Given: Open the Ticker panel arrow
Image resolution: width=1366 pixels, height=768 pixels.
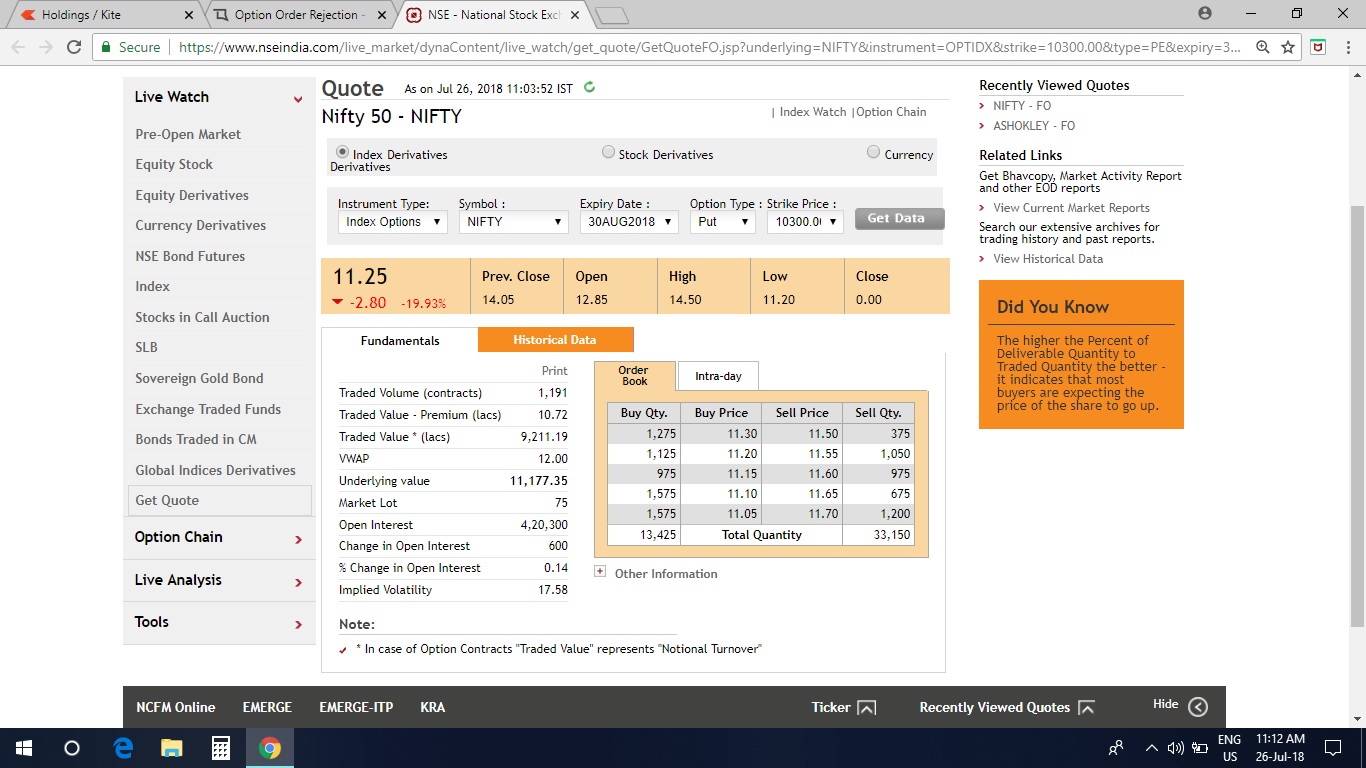Looking at the screenshot, I should click(867, 708).
